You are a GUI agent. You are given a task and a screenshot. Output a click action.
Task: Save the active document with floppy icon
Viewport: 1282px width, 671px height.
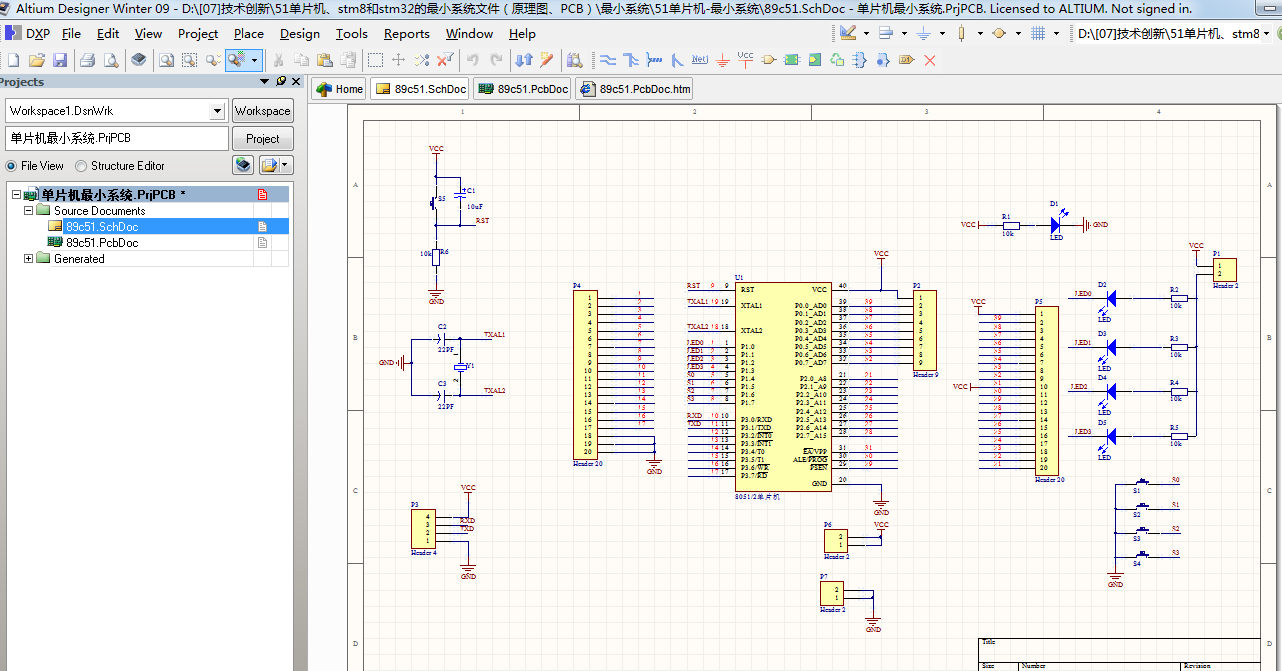click(59, 60)
